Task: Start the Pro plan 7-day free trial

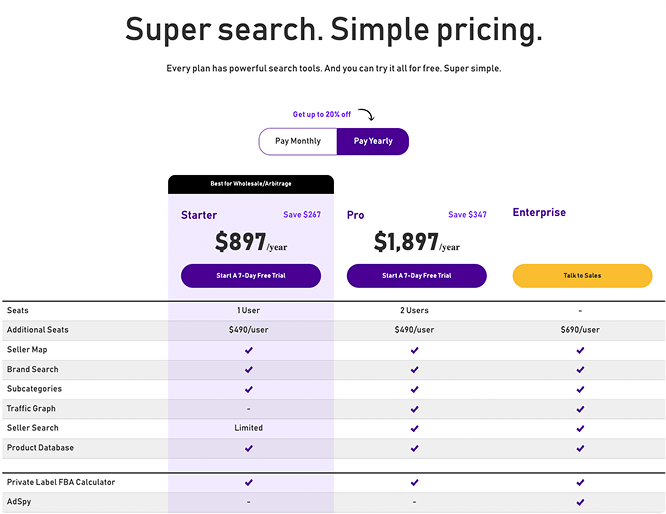Action: point(416,276)
